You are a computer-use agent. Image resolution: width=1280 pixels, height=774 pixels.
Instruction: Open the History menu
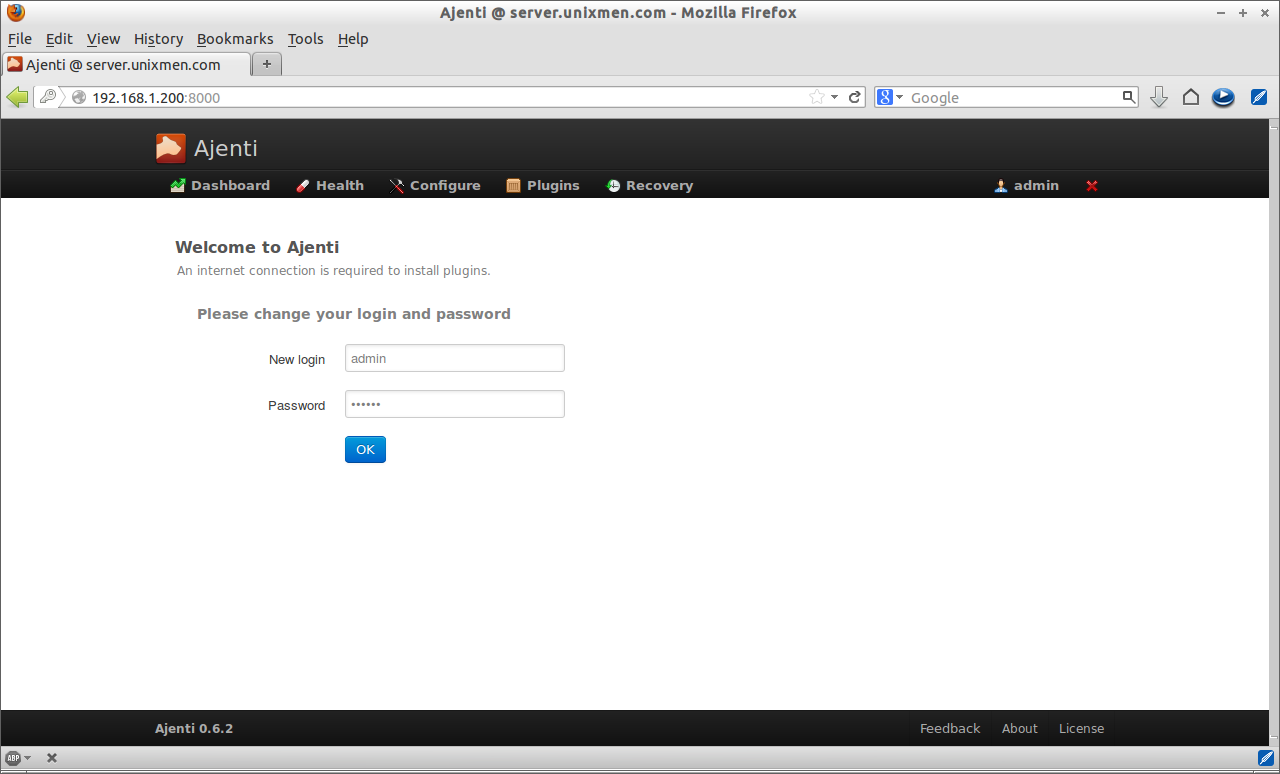(159, 39)
